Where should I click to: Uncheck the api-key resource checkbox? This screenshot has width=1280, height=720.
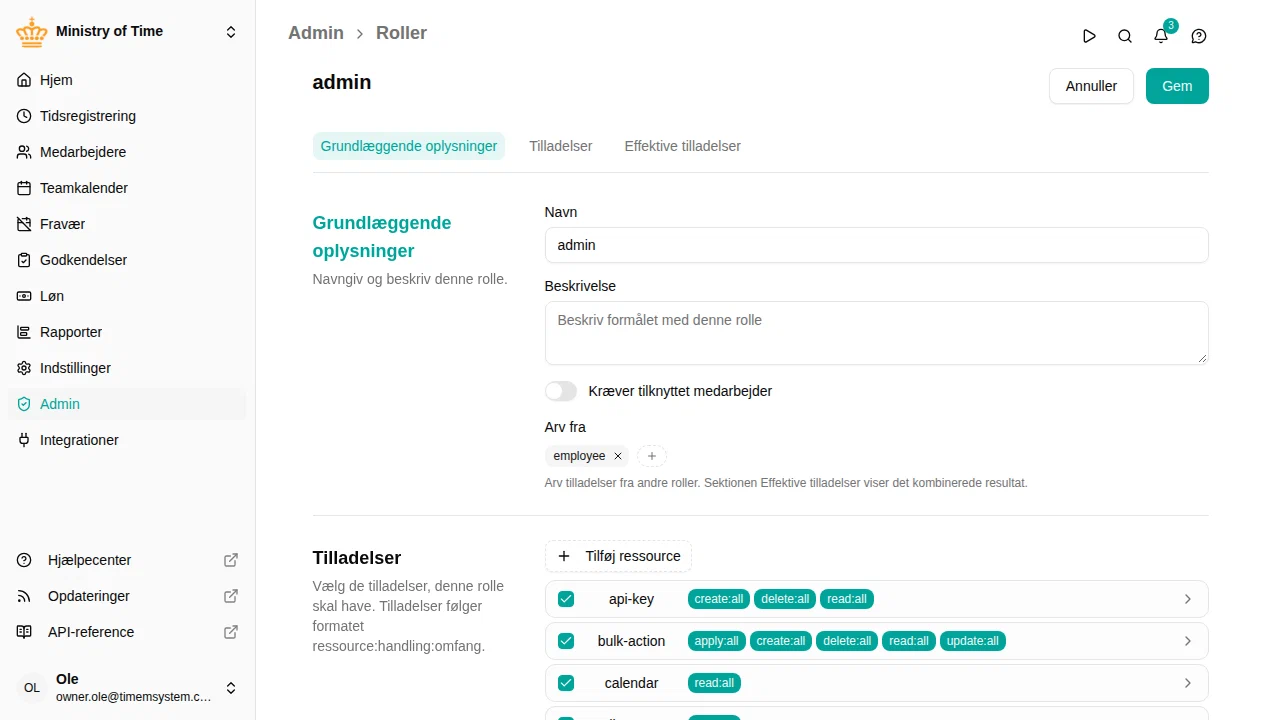pyautogui.click(x=566, y=599)
